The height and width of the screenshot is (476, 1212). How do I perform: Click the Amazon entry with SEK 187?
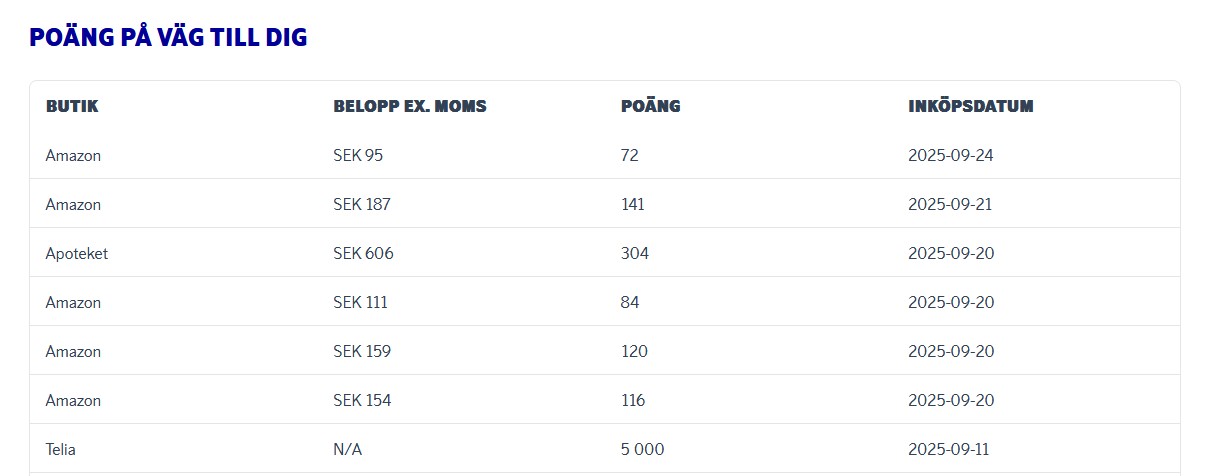pyautogui.click(x=73, y=205)
